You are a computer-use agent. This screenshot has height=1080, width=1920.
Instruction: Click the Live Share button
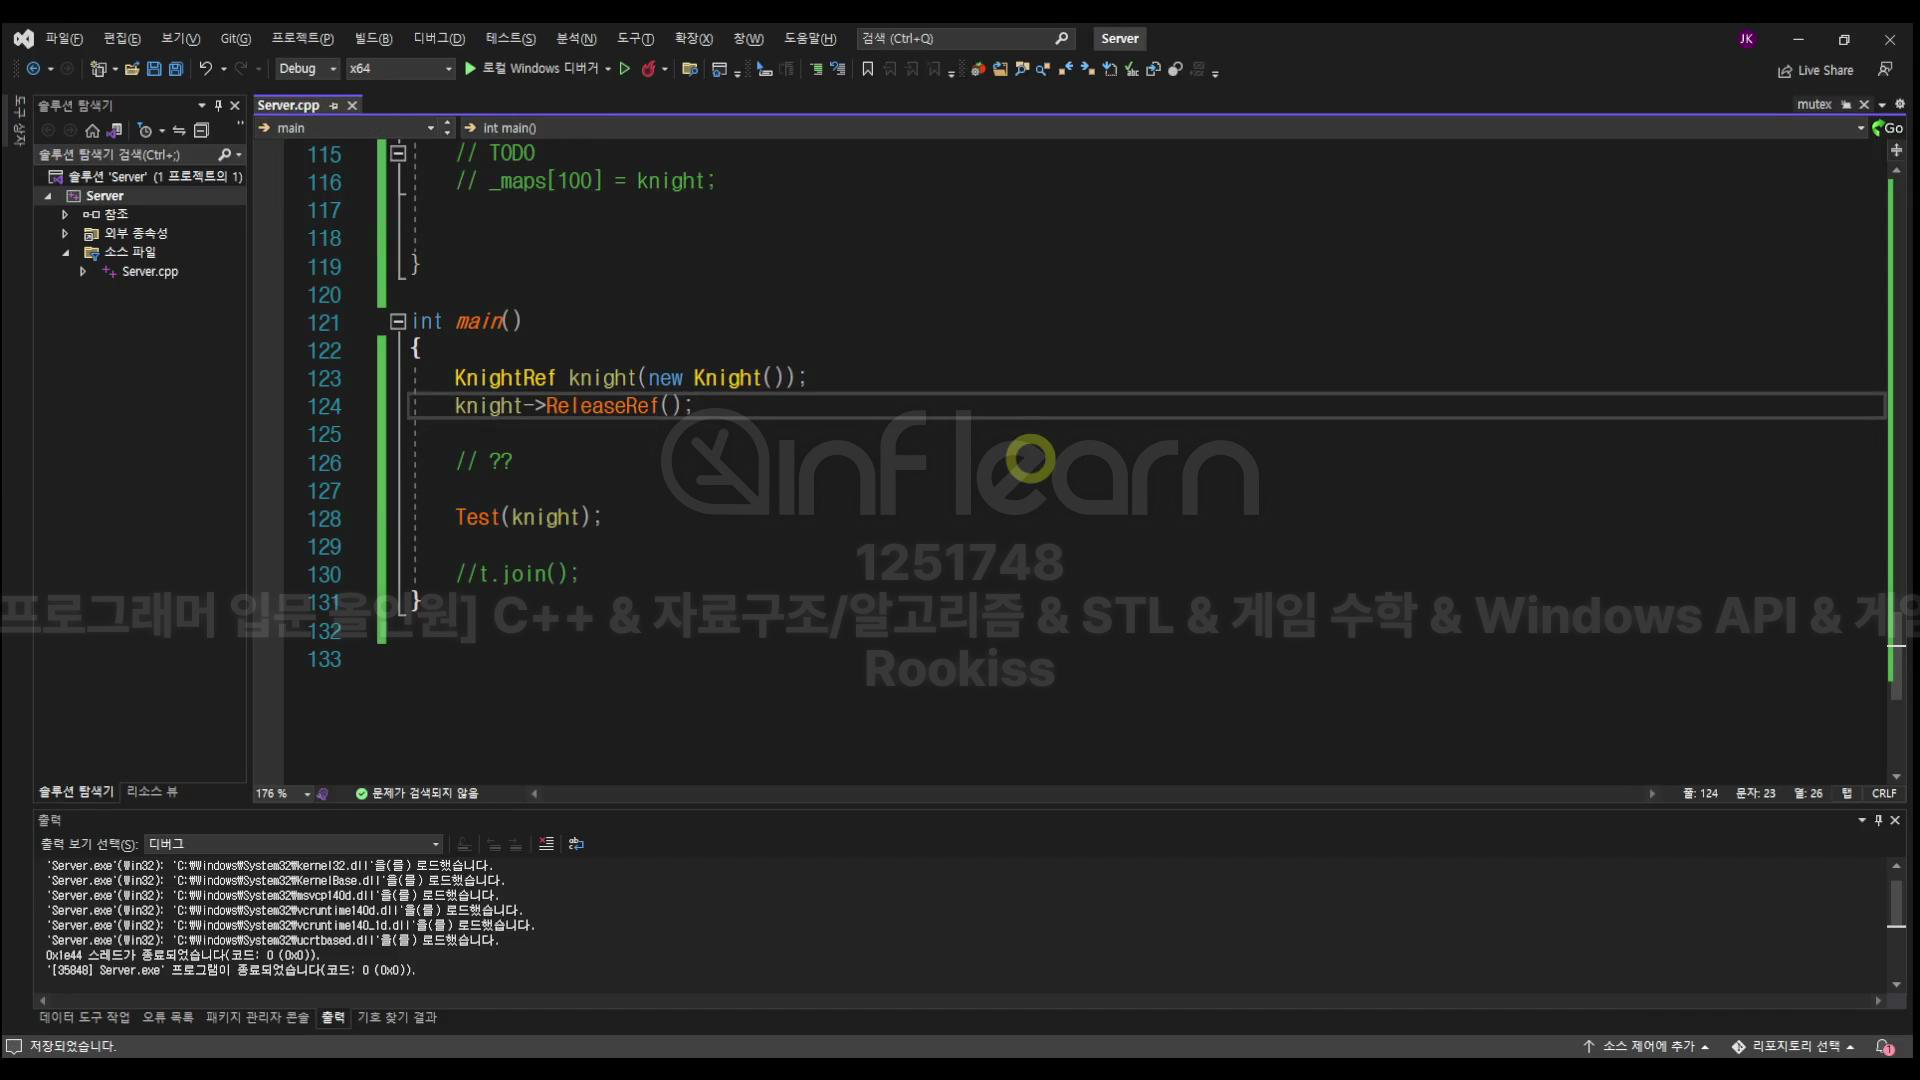(x=1815, y=71)
